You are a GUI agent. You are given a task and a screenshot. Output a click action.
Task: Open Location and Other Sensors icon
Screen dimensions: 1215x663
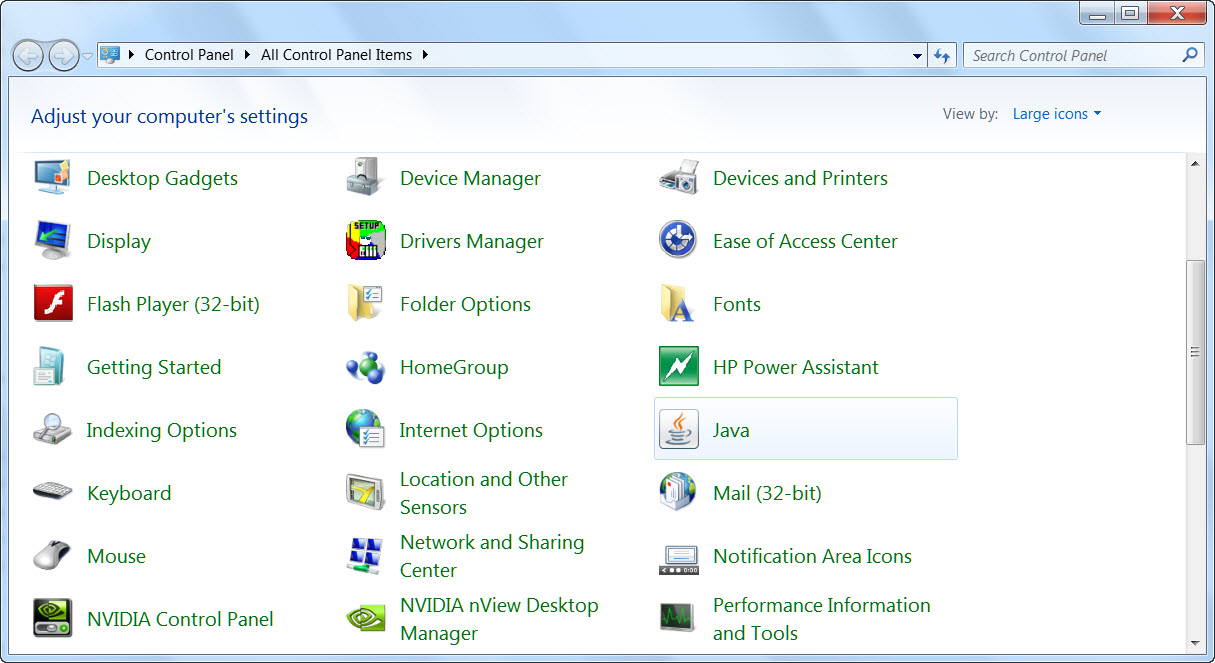(366, 493)
